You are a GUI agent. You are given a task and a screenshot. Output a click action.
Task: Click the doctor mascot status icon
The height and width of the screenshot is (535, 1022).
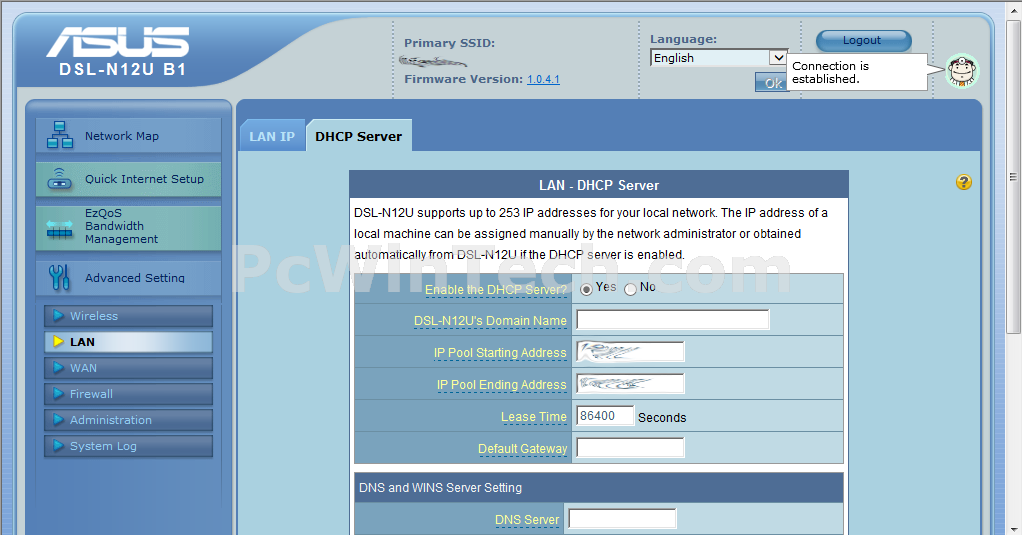tap(962, 71)
